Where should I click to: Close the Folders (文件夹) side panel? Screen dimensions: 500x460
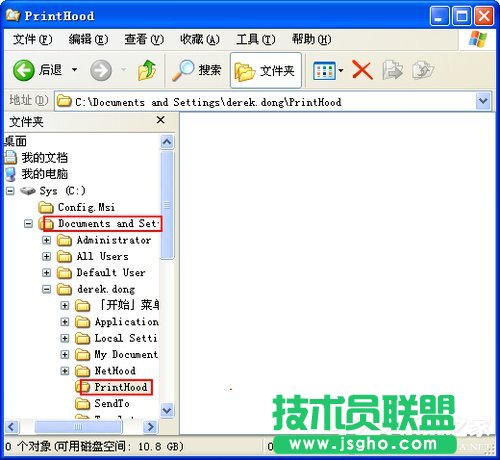point(161,120)
